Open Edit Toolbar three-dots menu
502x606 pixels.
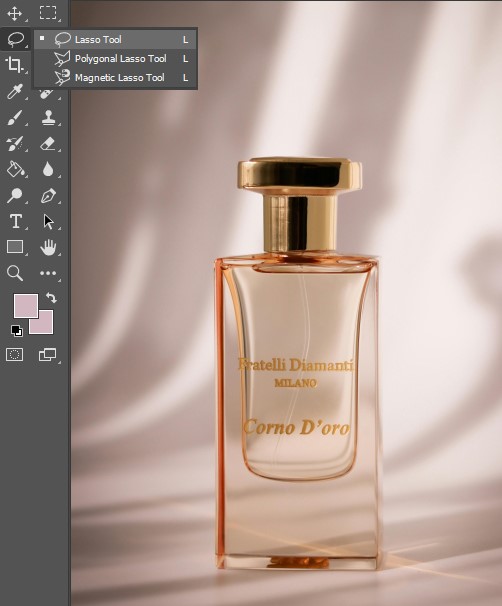[x=48, y=273]
